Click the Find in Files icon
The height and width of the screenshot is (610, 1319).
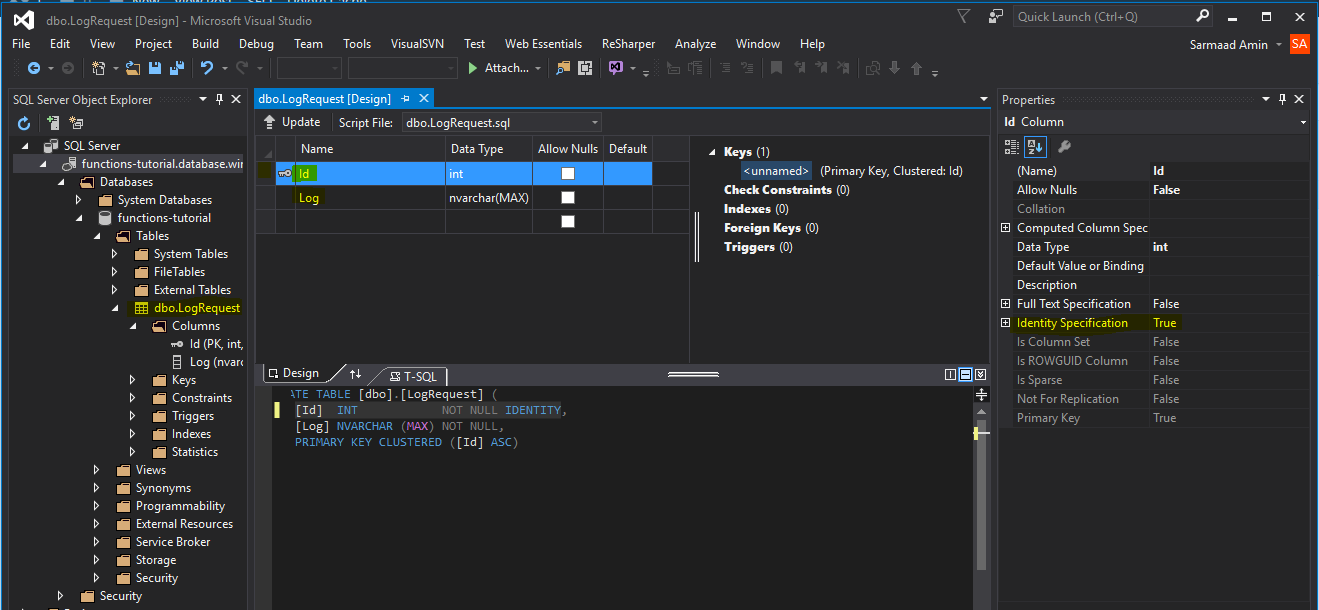[x=563, y=68]
